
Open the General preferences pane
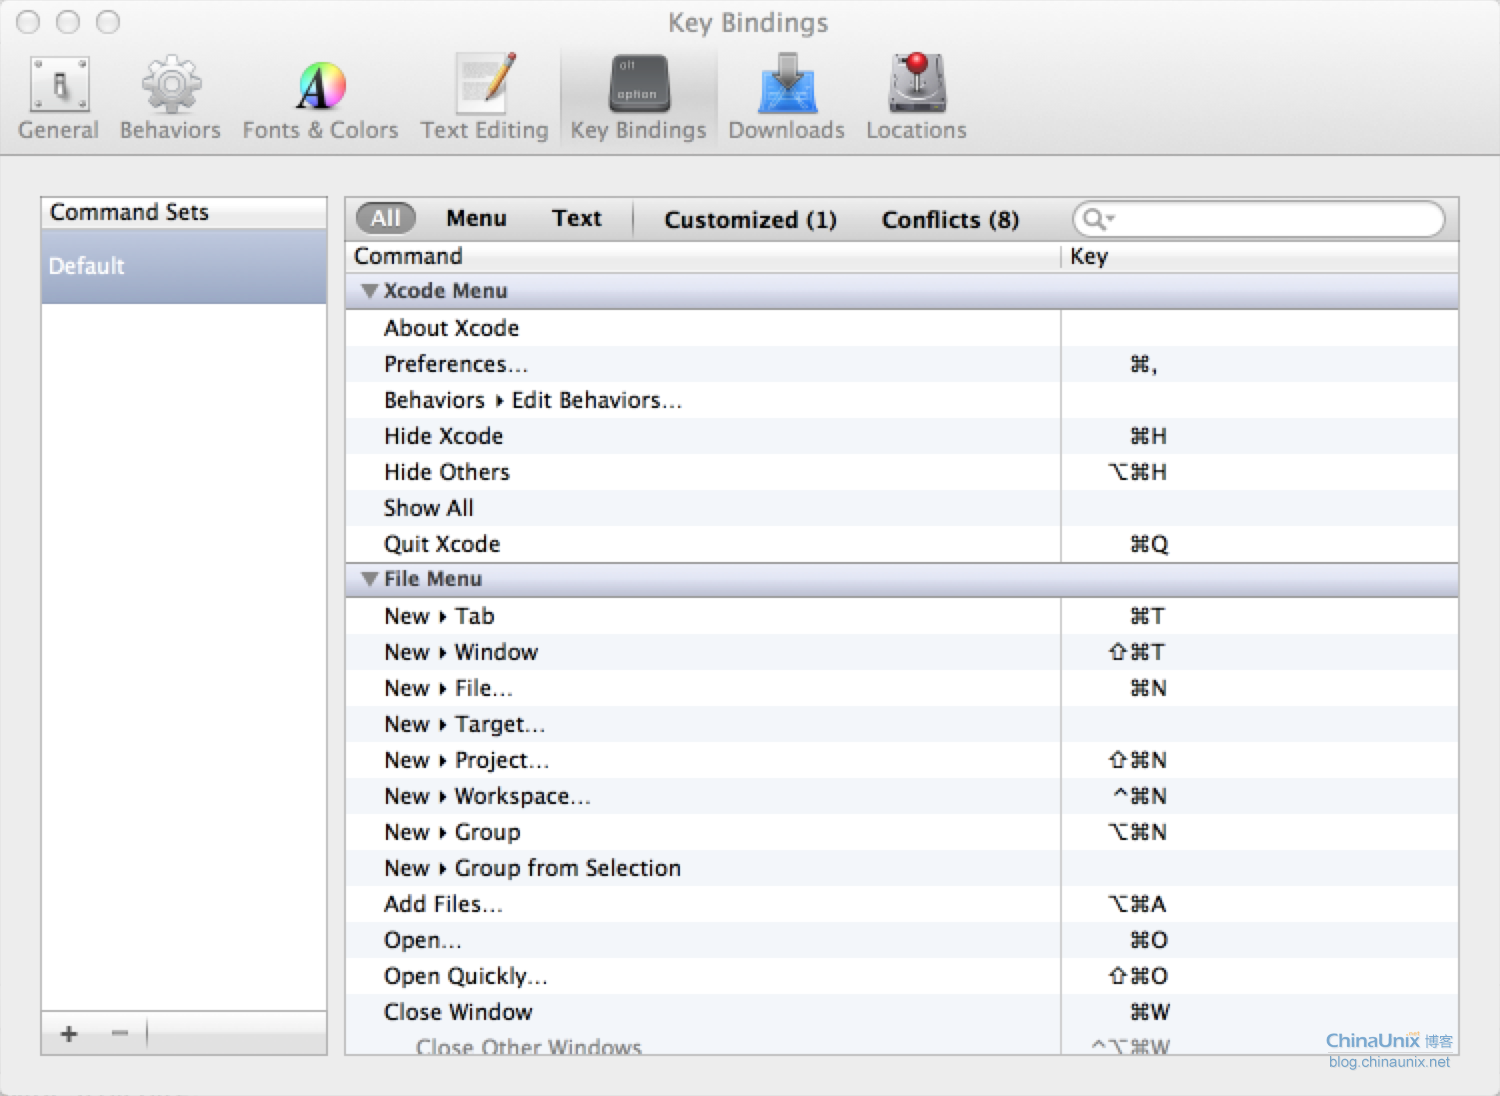(59, 97)
